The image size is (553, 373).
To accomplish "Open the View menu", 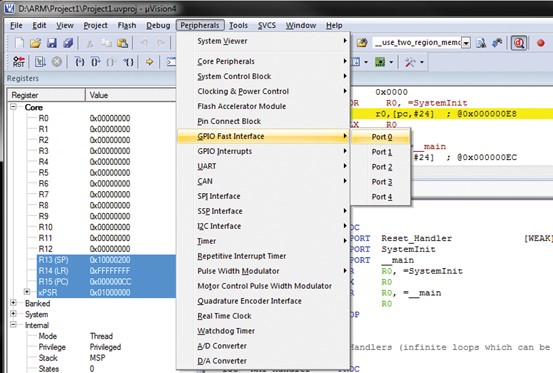I will [65, 25].
